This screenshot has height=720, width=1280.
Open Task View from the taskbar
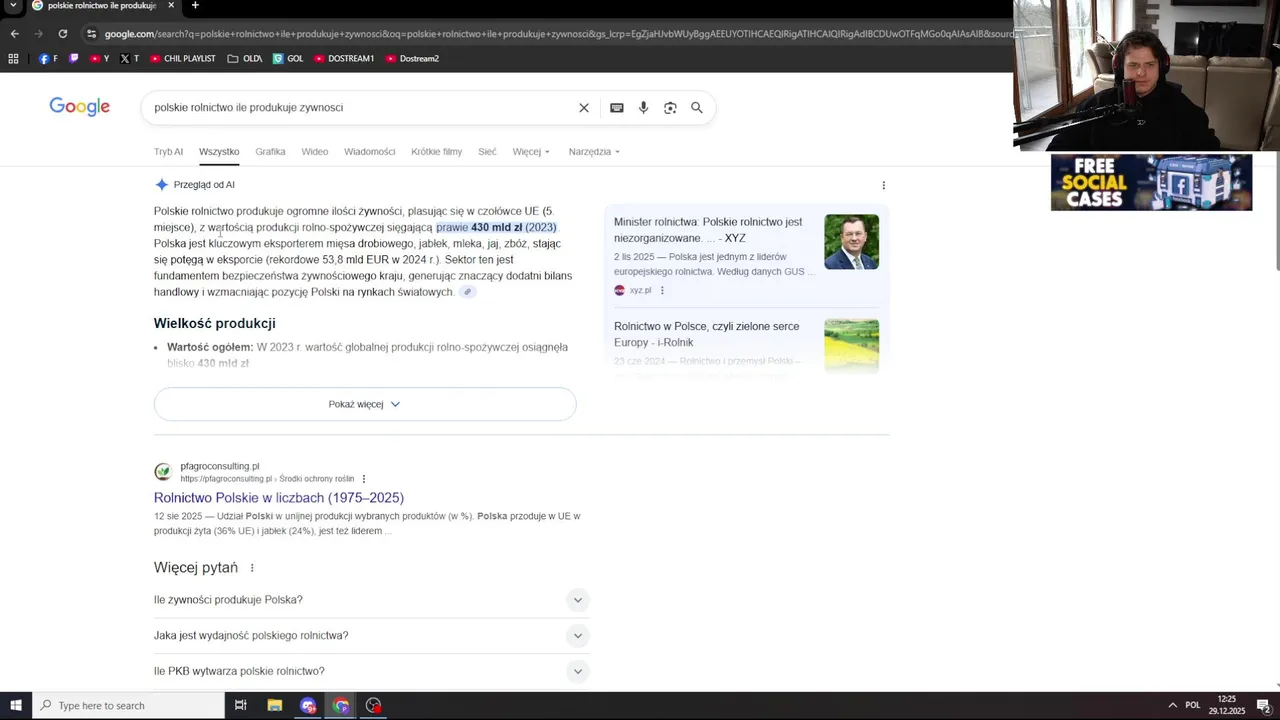click(x=240, y=705)
